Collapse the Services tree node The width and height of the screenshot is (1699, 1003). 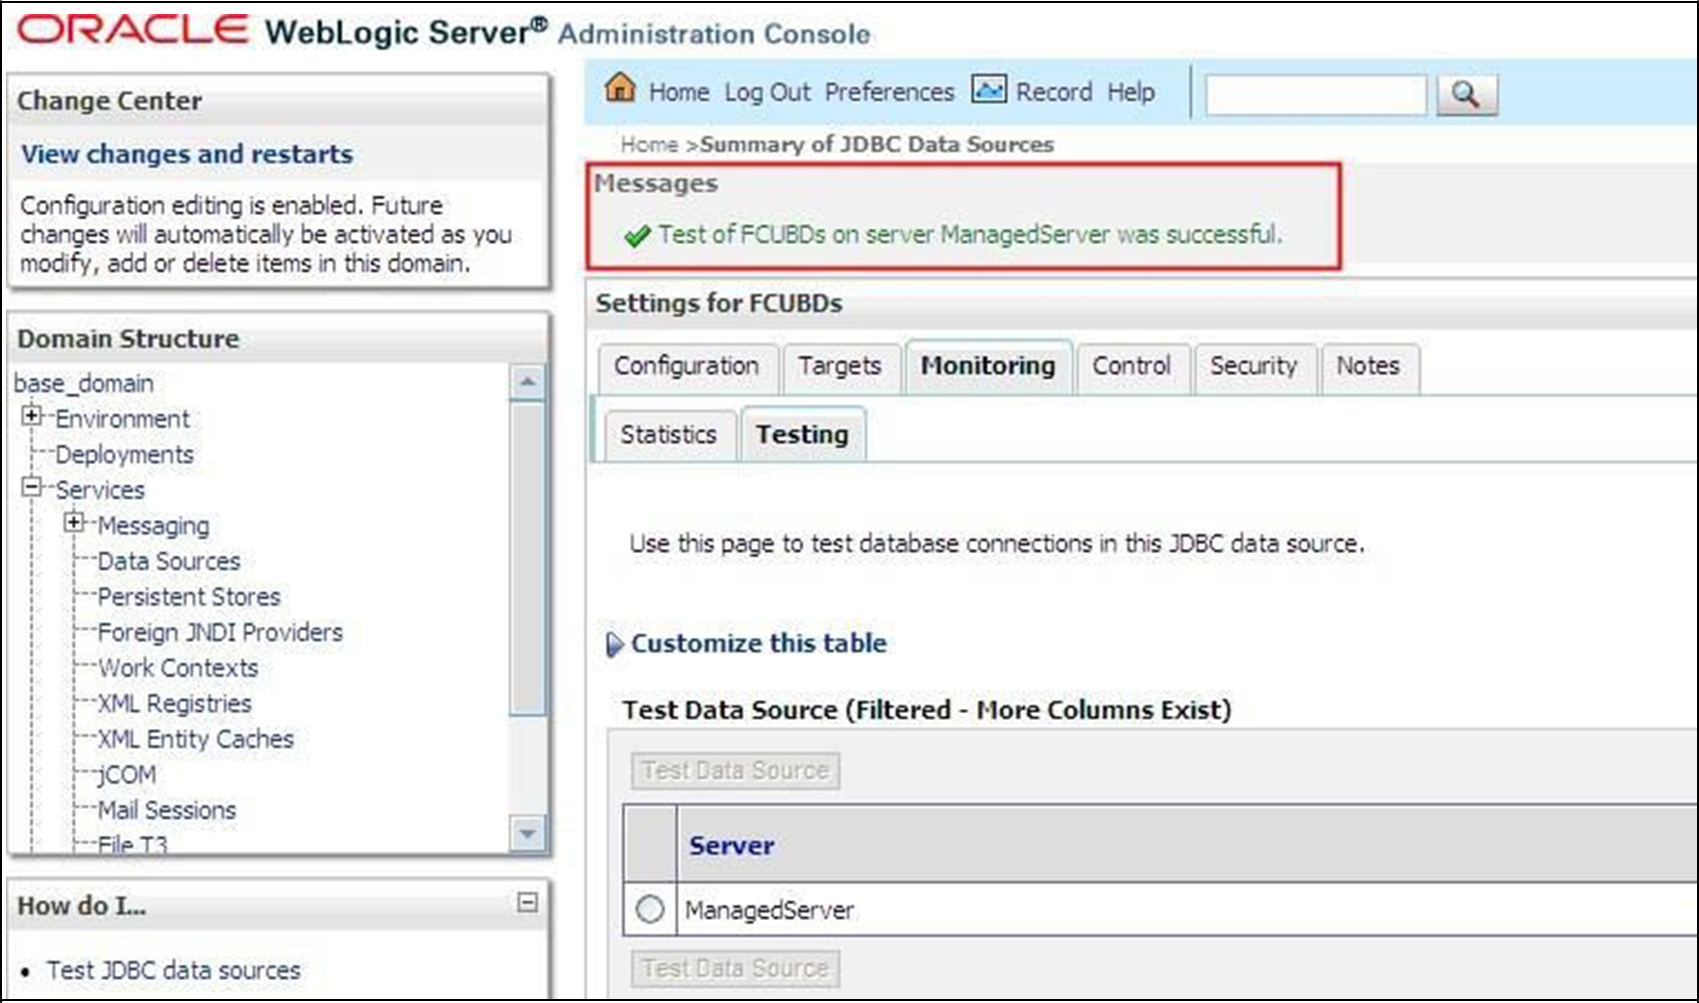click(x=32, y=487)
